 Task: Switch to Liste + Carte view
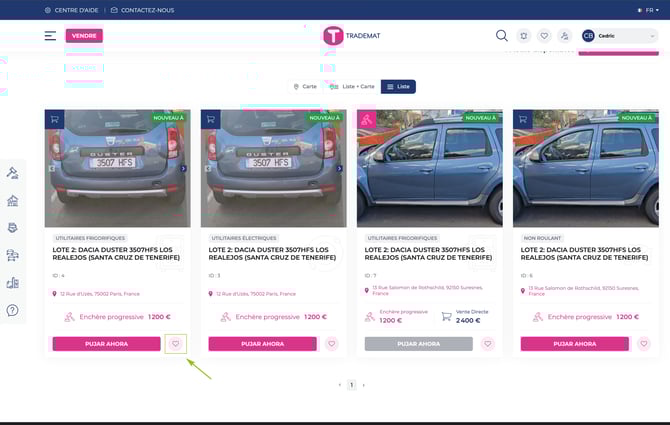pyautogui.click(x=352, y=87)
